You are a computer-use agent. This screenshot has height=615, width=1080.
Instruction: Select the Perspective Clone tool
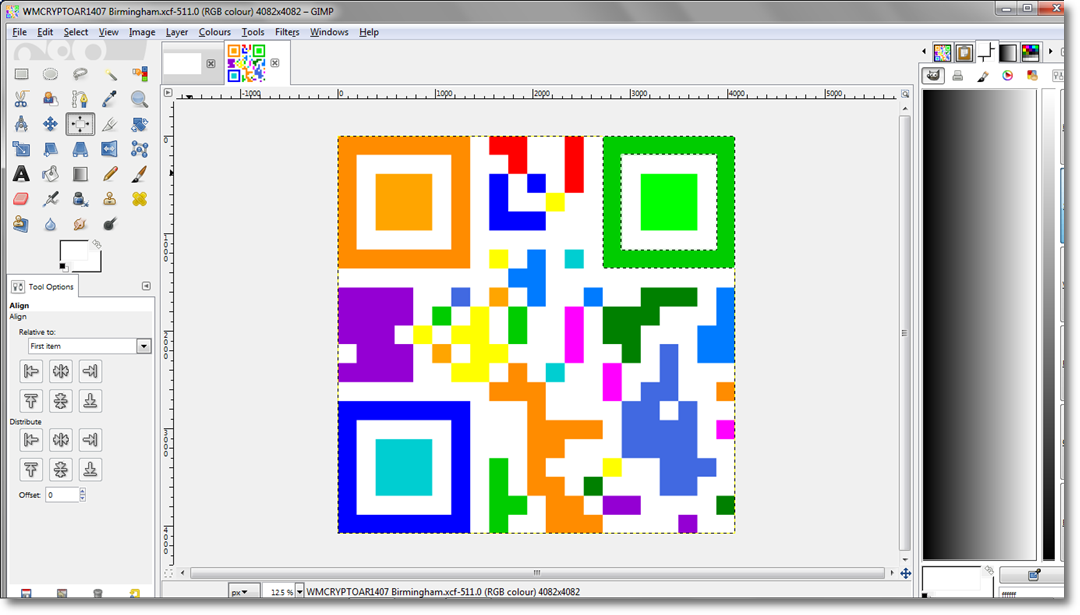click(21, 224)
